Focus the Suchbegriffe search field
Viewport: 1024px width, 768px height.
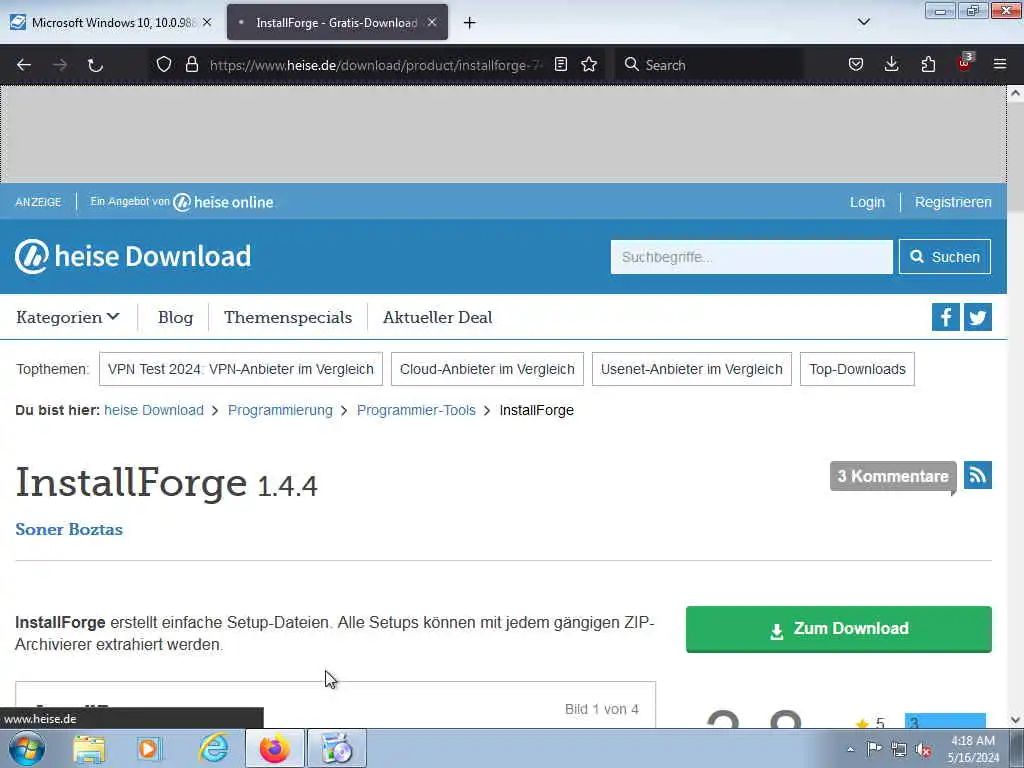pyautogui.click(x=751, y=257)
